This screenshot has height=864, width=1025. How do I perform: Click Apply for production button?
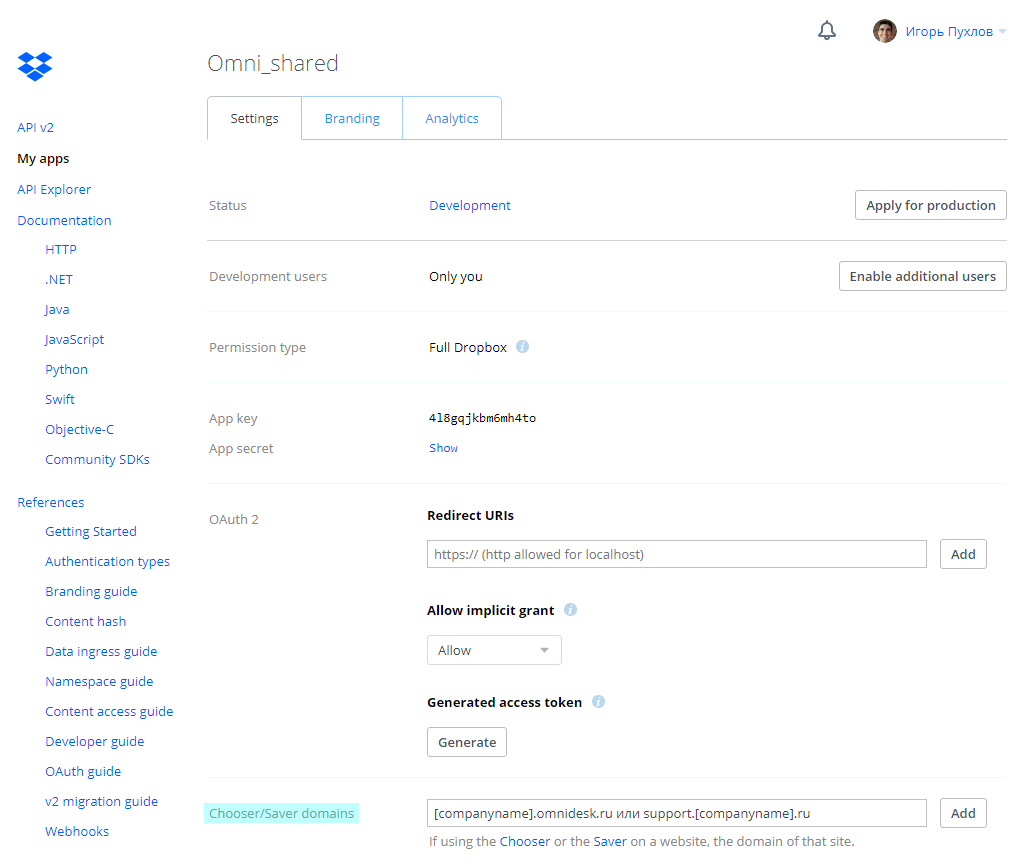(x=930, y=205)
